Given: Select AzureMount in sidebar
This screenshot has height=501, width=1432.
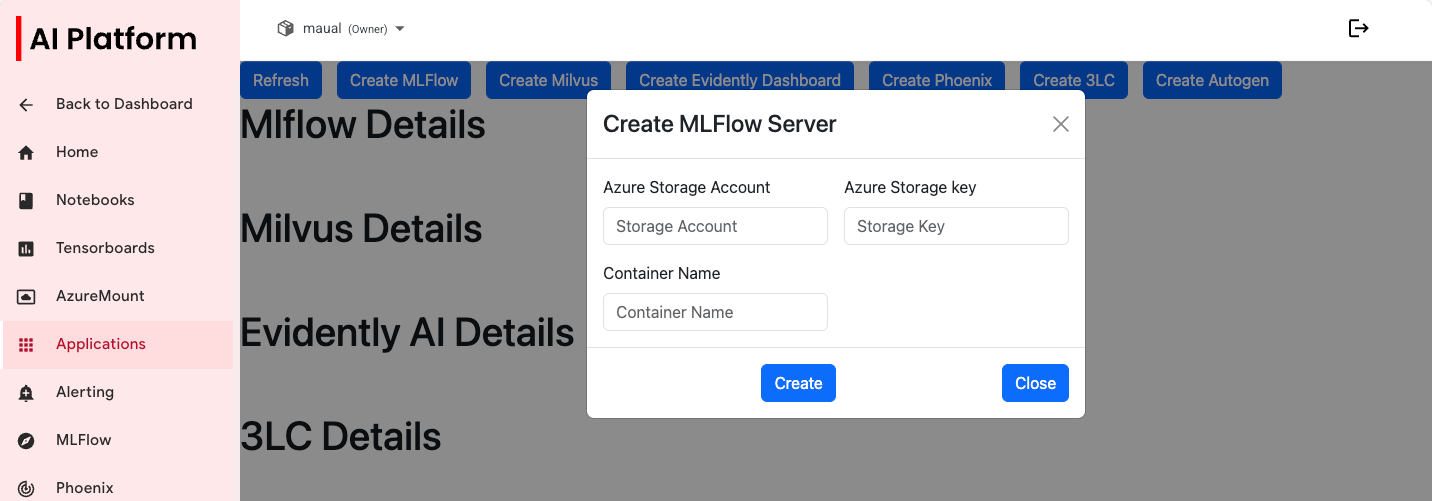Looking at the screenshot, I should [x=119, y=296].
